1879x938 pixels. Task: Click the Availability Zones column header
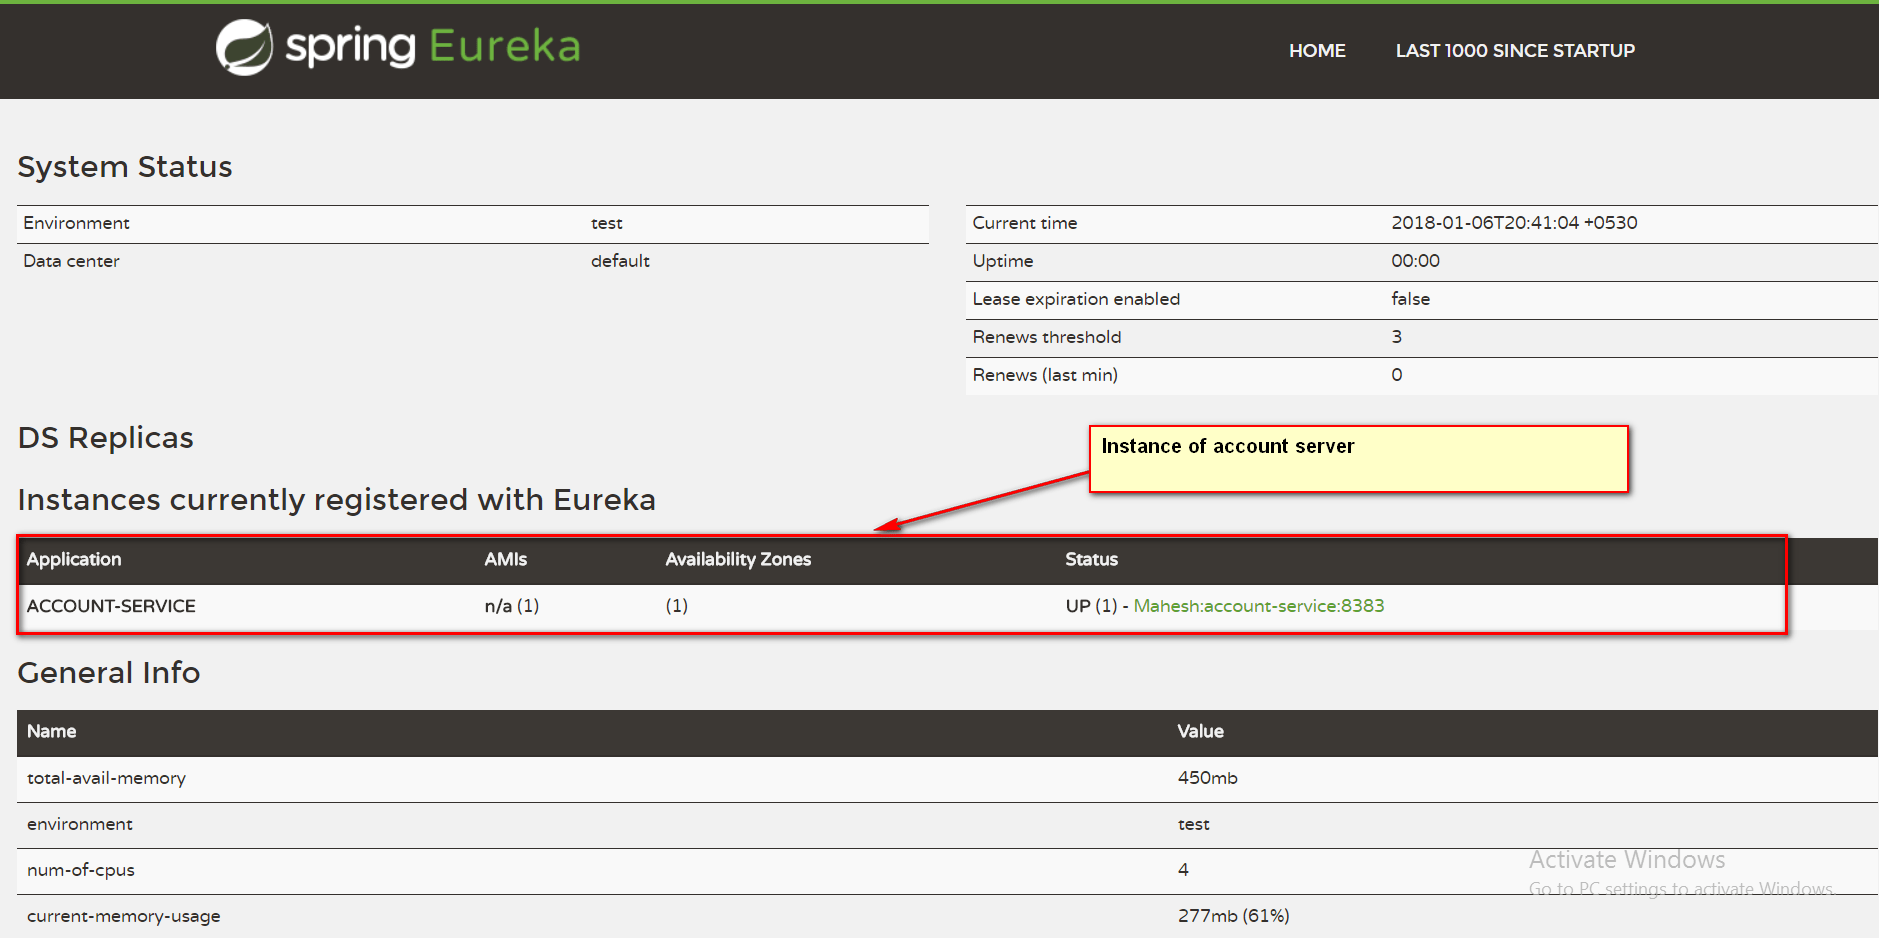click(x=737, y=560)
